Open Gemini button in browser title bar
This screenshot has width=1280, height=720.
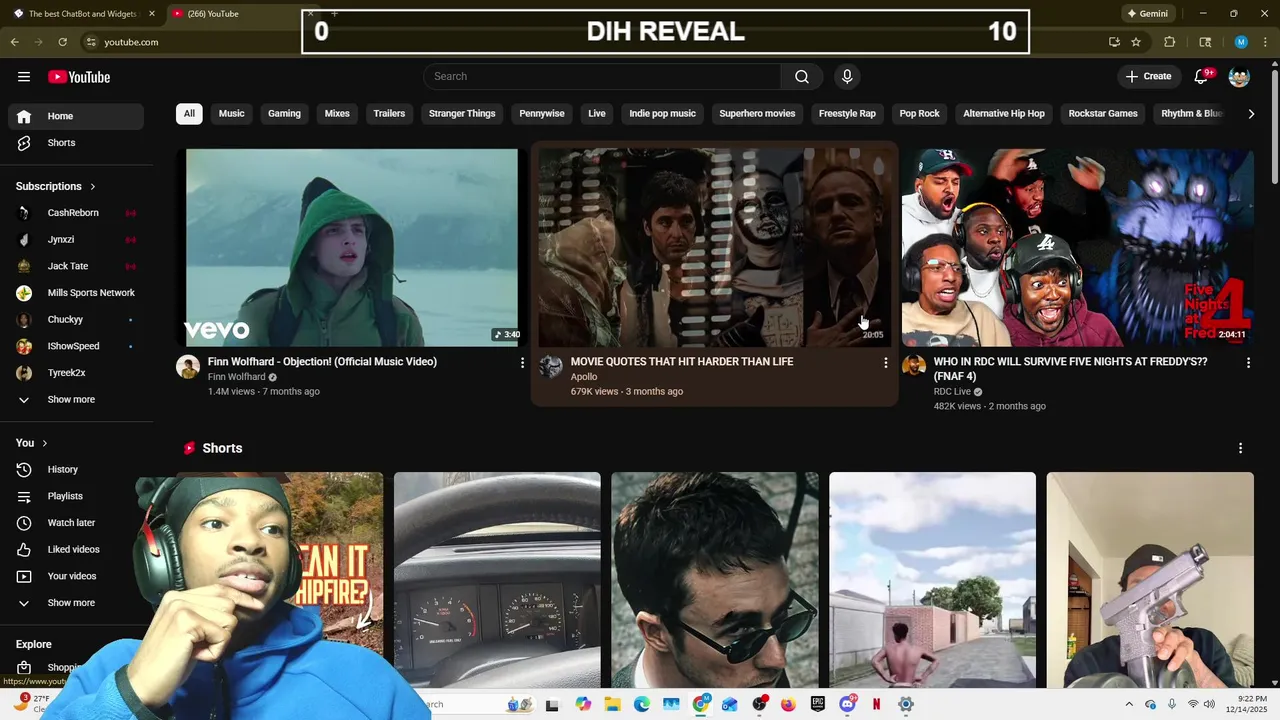pos(1148,14)
